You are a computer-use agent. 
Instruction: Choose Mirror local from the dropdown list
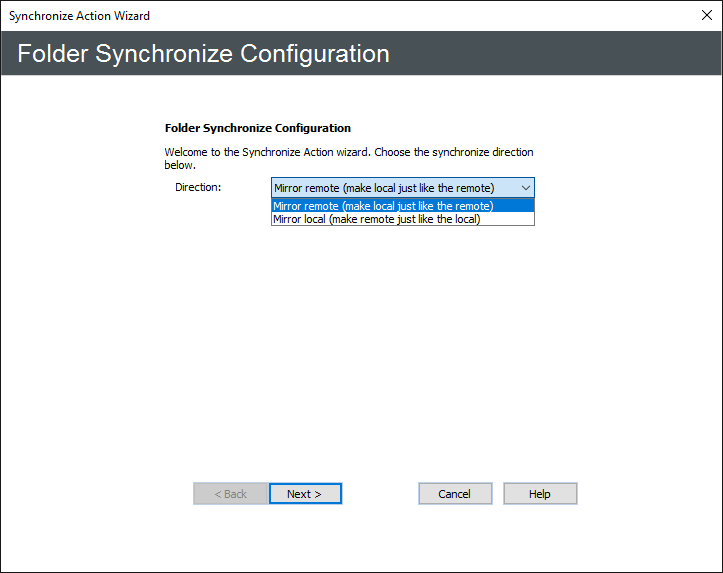376,219
